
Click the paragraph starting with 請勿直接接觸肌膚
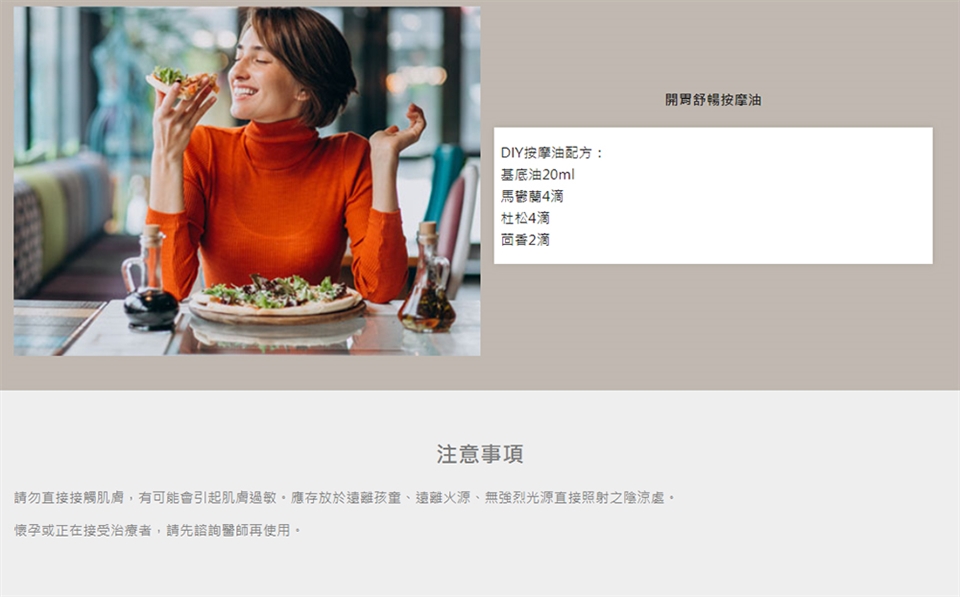345,498
